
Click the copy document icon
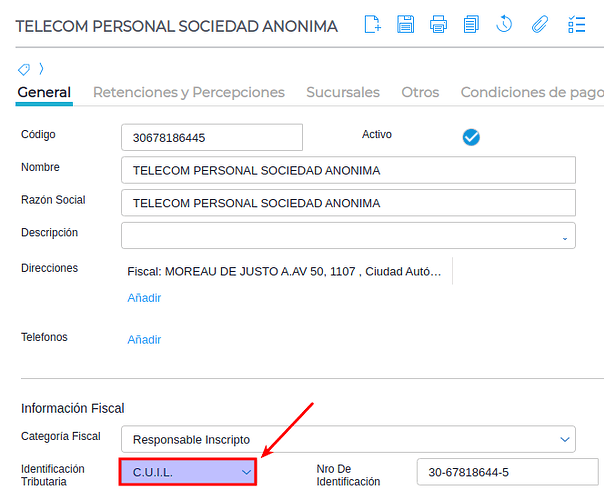tap(471, 25)
